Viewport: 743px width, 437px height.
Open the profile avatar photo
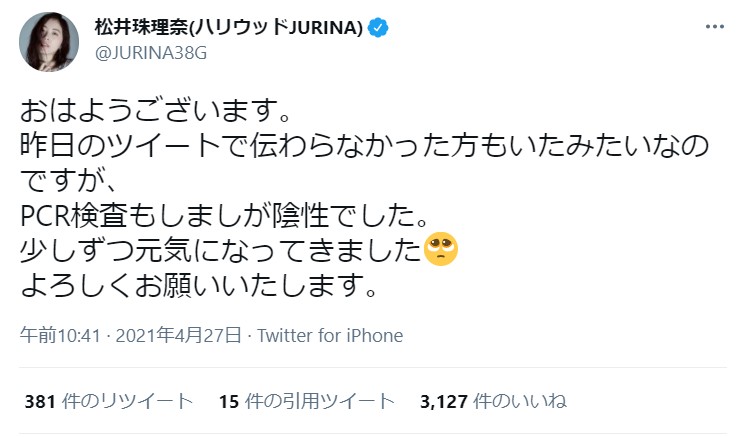tap(46, 42)
